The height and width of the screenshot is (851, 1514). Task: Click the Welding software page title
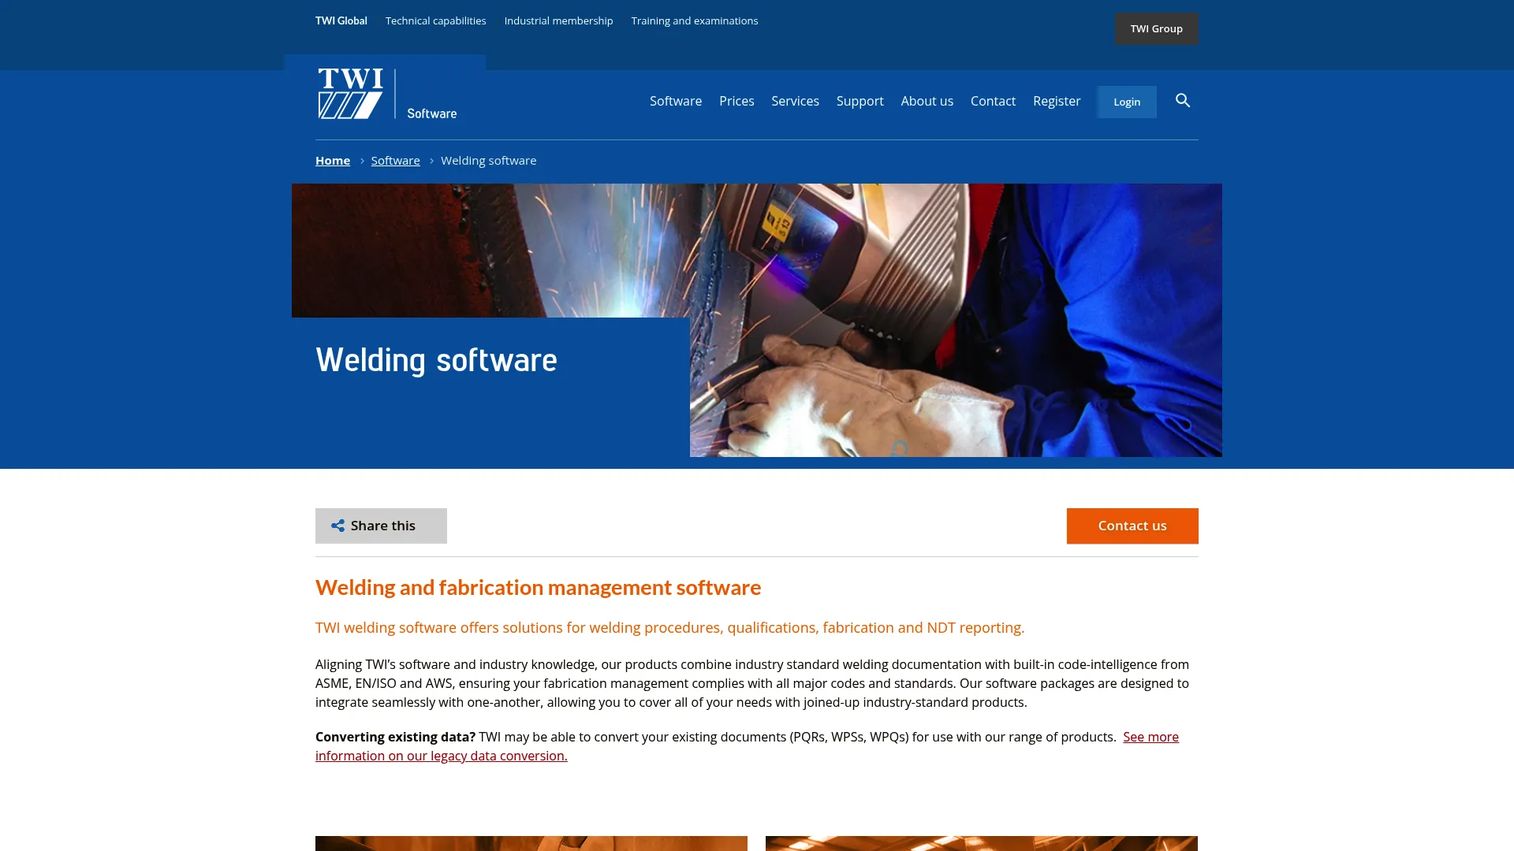coord(436,360)
